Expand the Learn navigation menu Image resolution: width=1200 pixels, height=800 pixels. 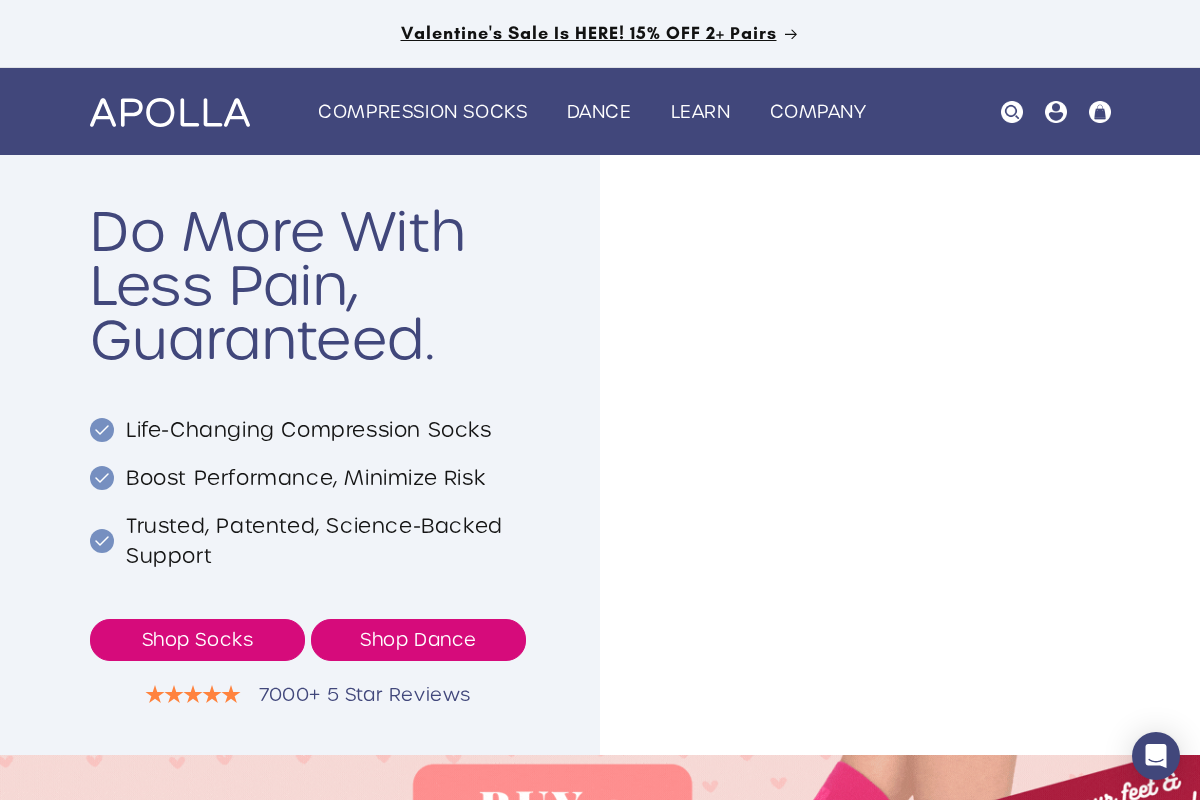(x=700, y=112)
